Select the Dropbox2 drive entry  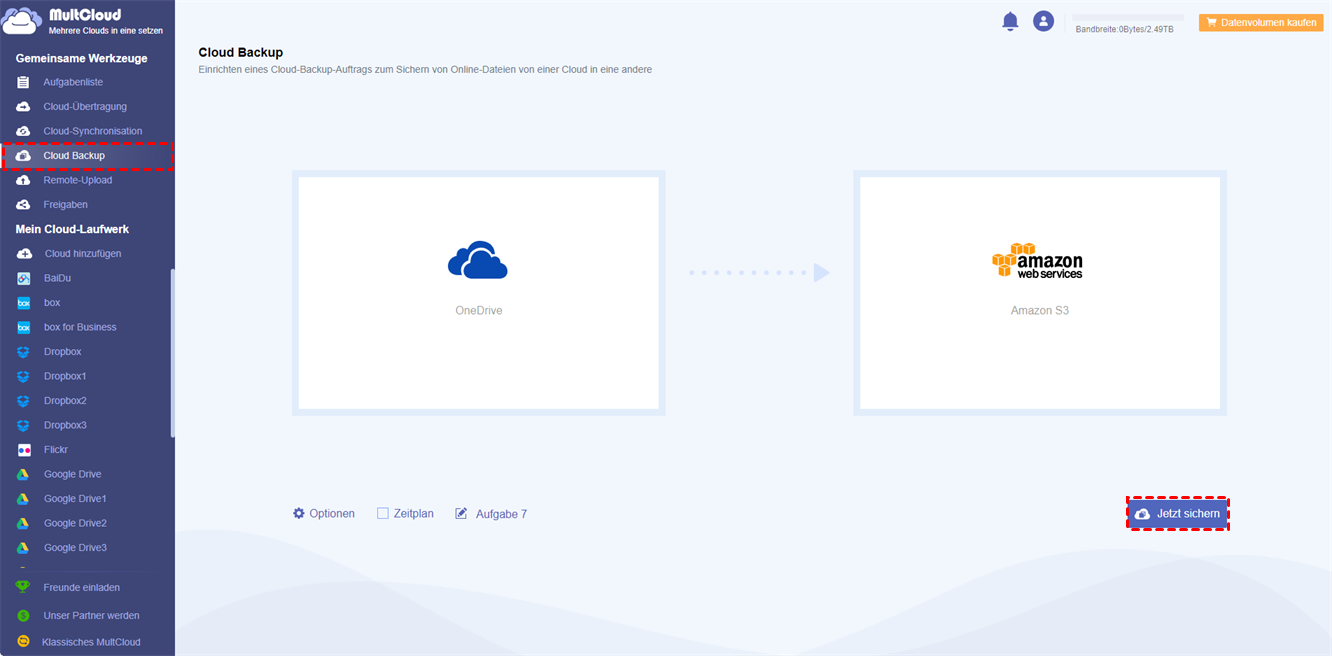pos(65,401)
